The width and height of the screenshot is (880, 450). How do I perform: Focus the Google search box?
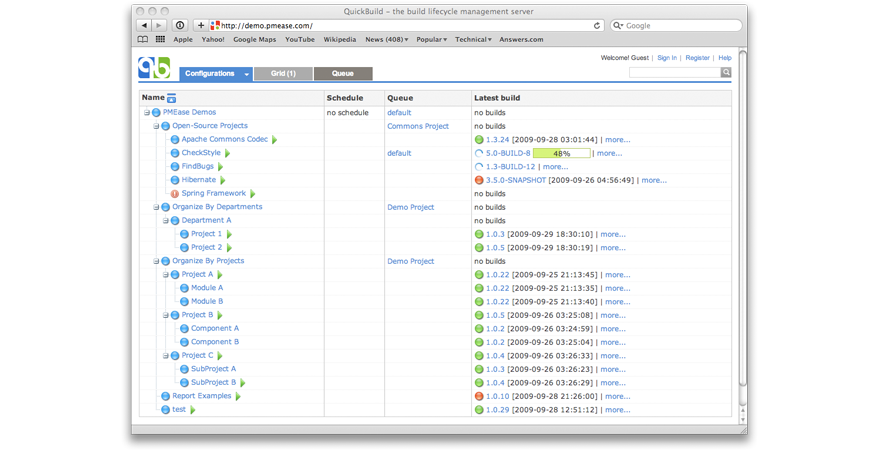point(676,25)
